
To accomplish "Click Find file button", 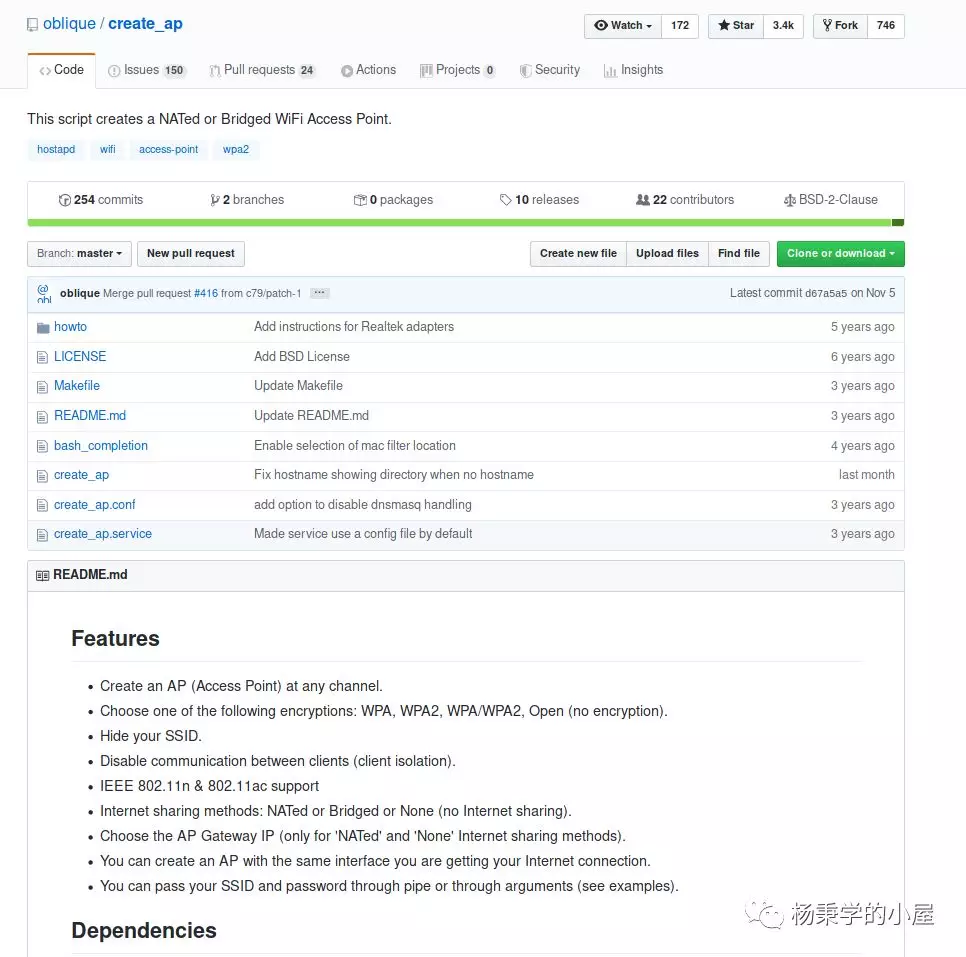I will pyautogui.click(x=739, y=254).
